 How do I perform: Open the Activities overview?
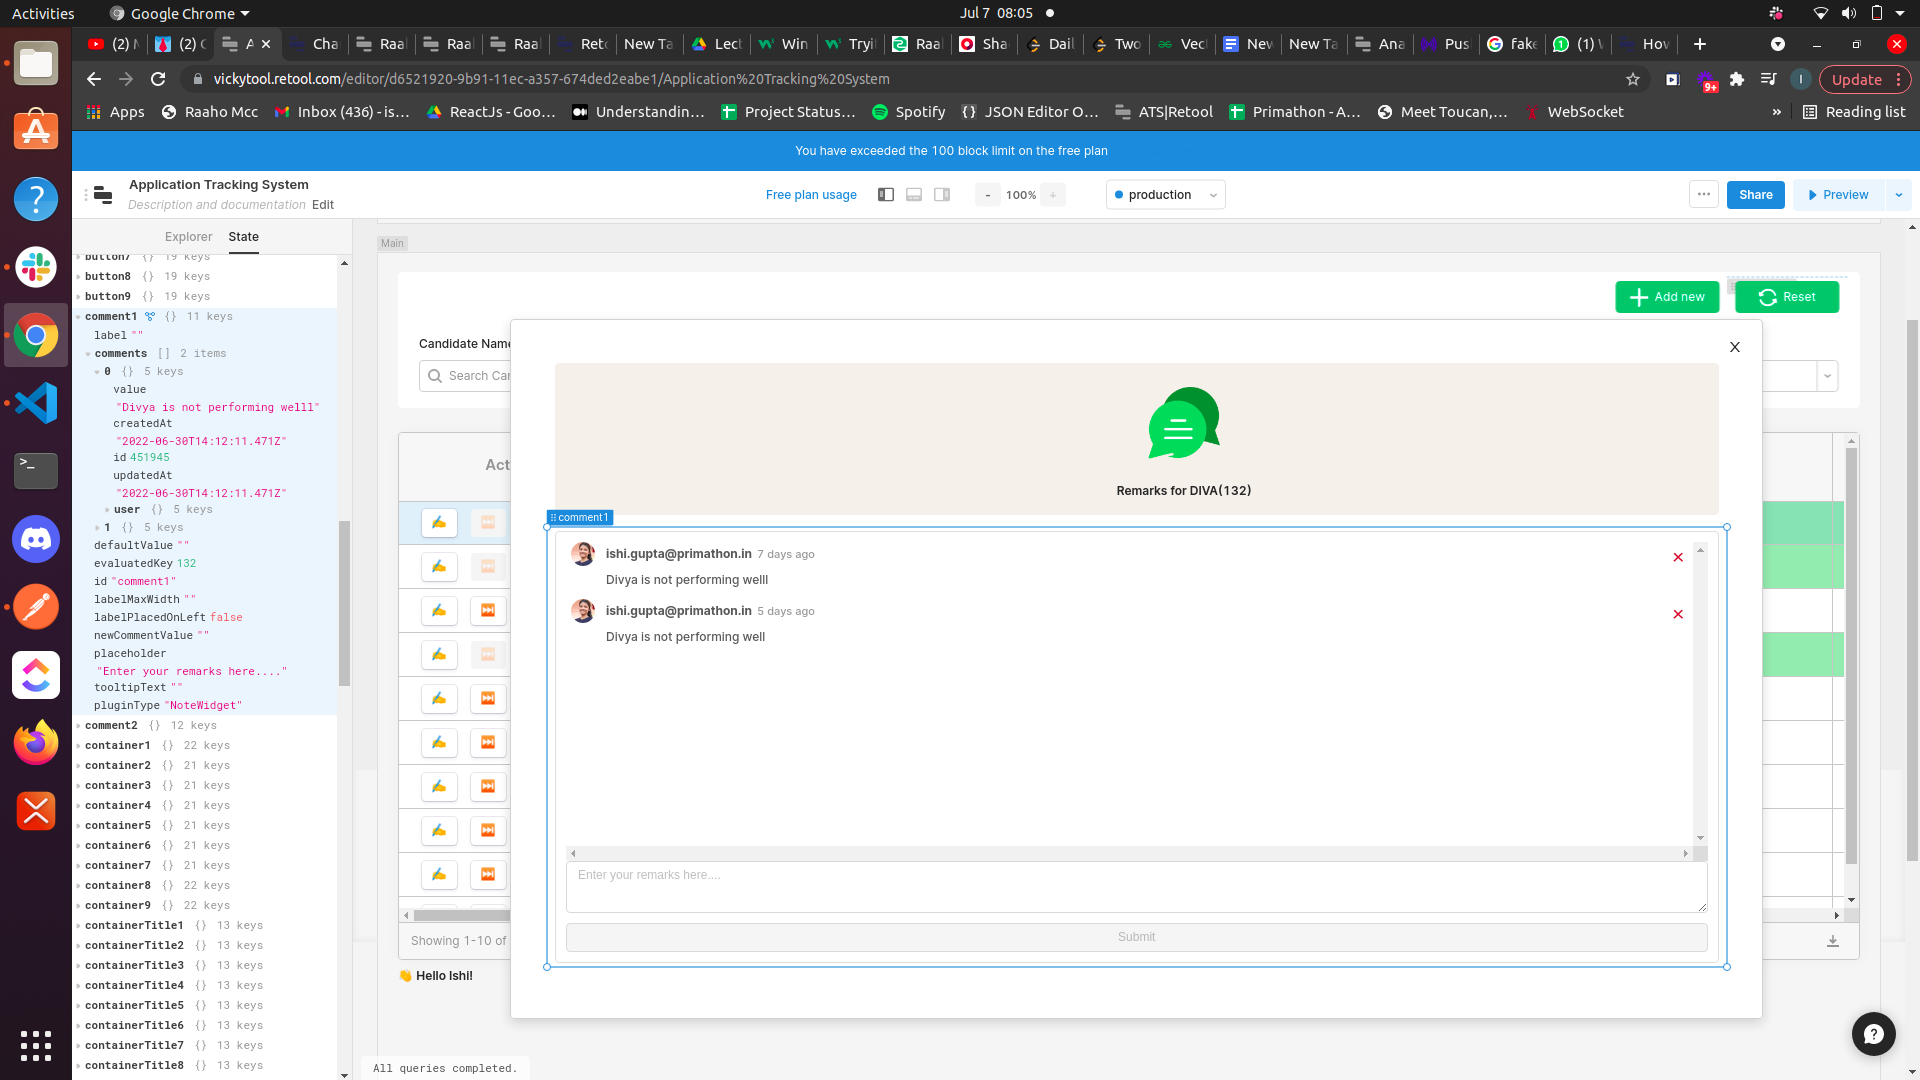(43, 14)
